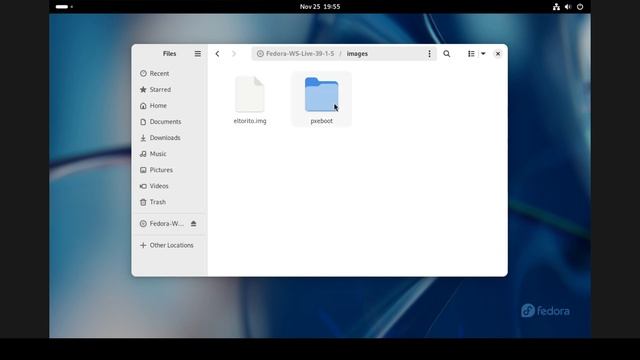640x360 pixels.
Task: Open the Videos folder in the sidebar
Action: [x=169, y=186]
